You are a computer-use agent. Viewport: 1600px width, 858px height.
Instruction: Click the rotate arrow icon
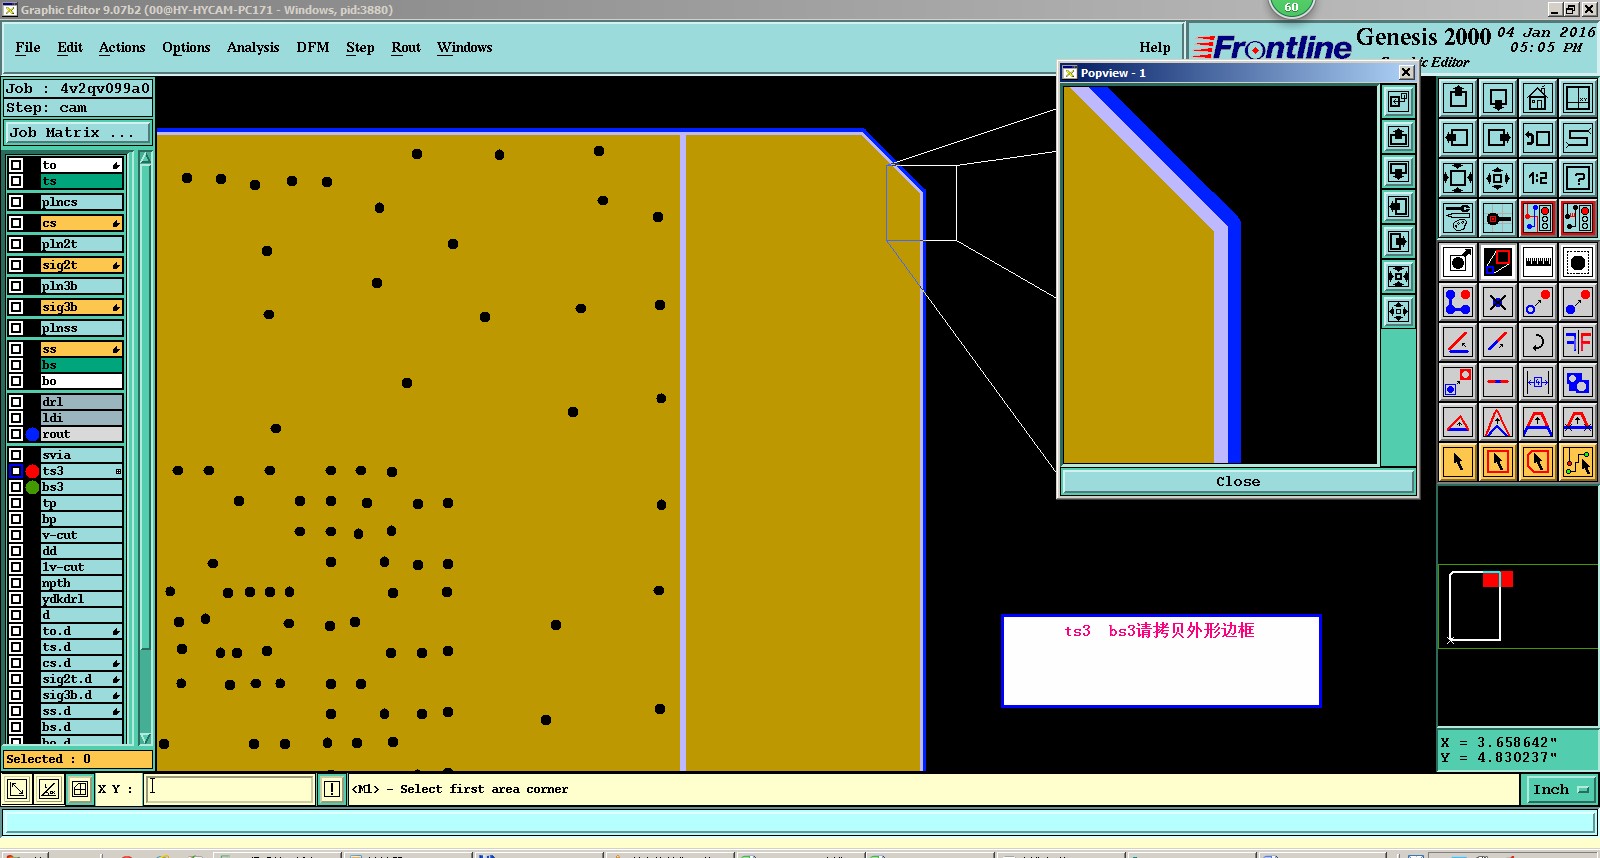(x=1538, y=342)
